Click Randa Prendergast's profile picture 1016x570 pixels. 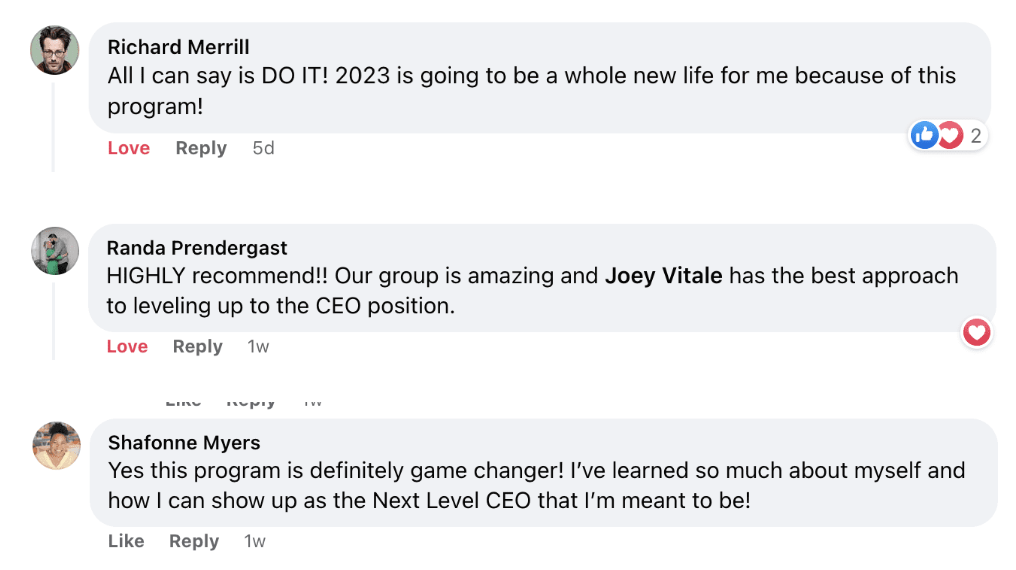tap(55, 251)
